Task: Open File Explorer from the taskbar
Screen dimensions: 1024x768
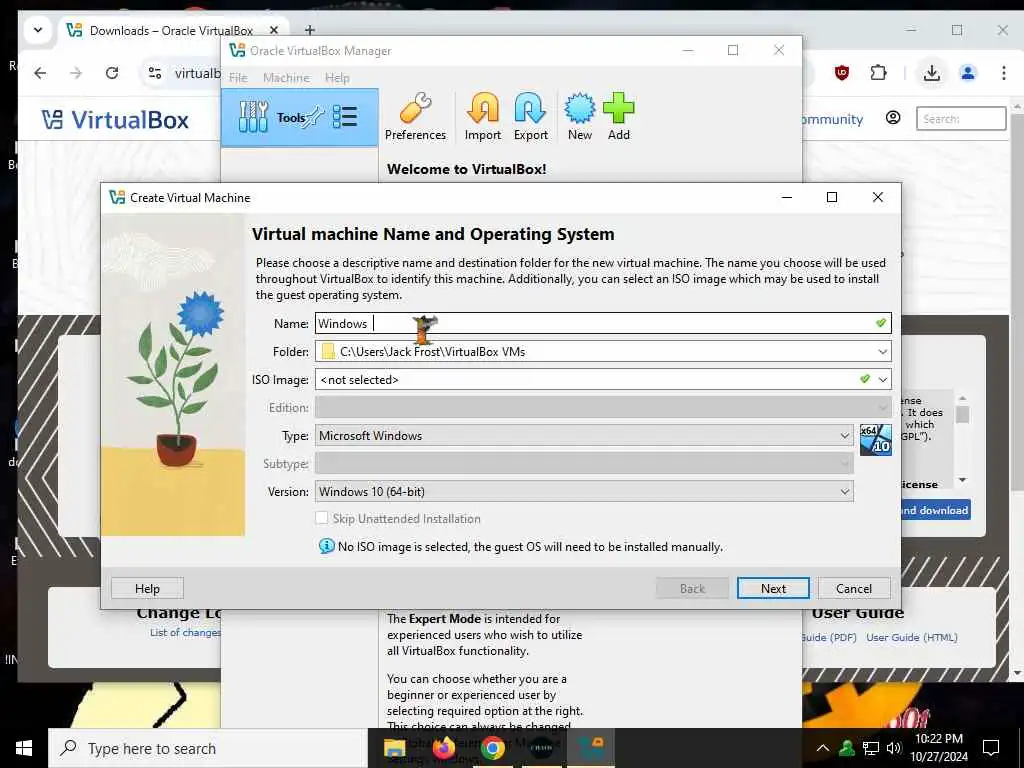Action: tap(394, 748)
